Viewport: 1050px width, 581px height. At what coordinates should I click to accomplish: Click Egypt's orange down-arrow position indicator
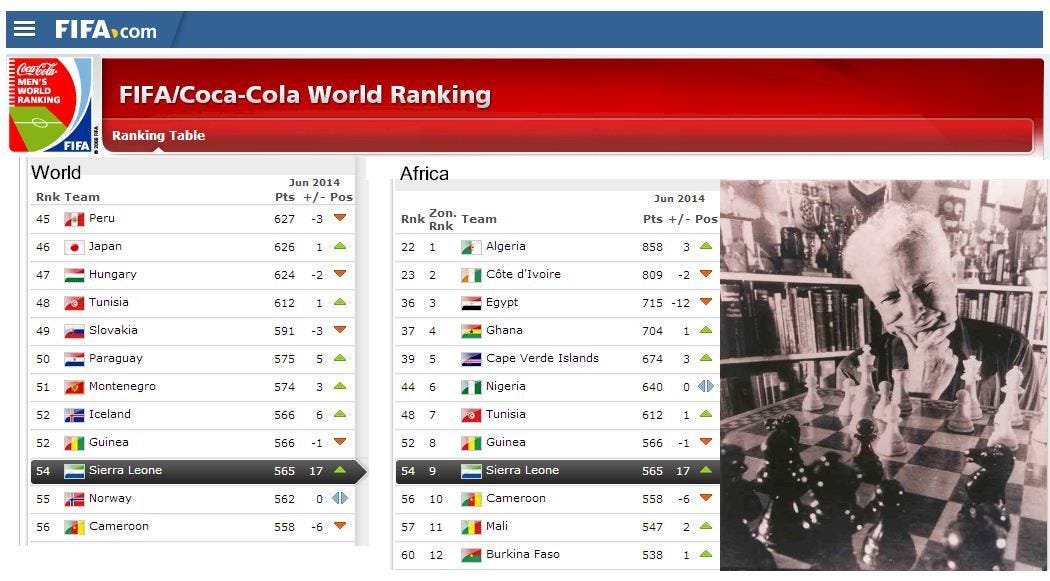(x=706, y=302)
